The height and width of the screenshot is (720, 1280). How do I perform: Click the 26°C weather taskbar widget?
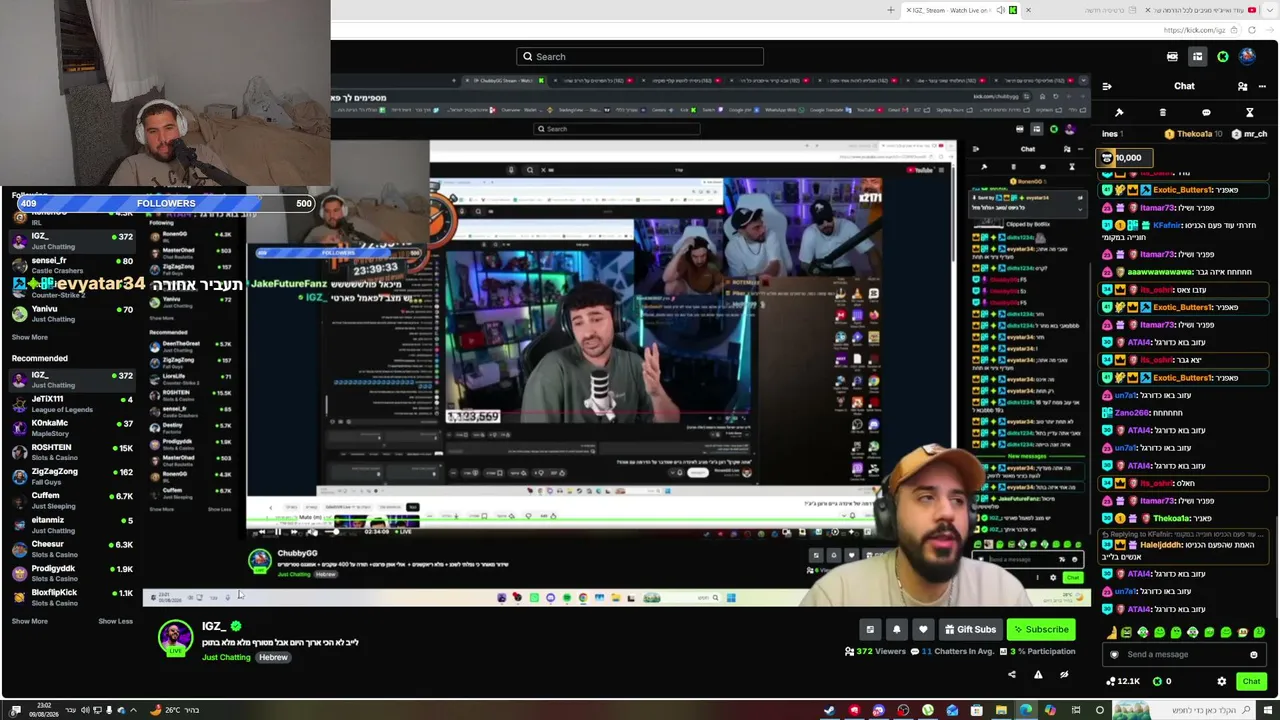point(175,710)
